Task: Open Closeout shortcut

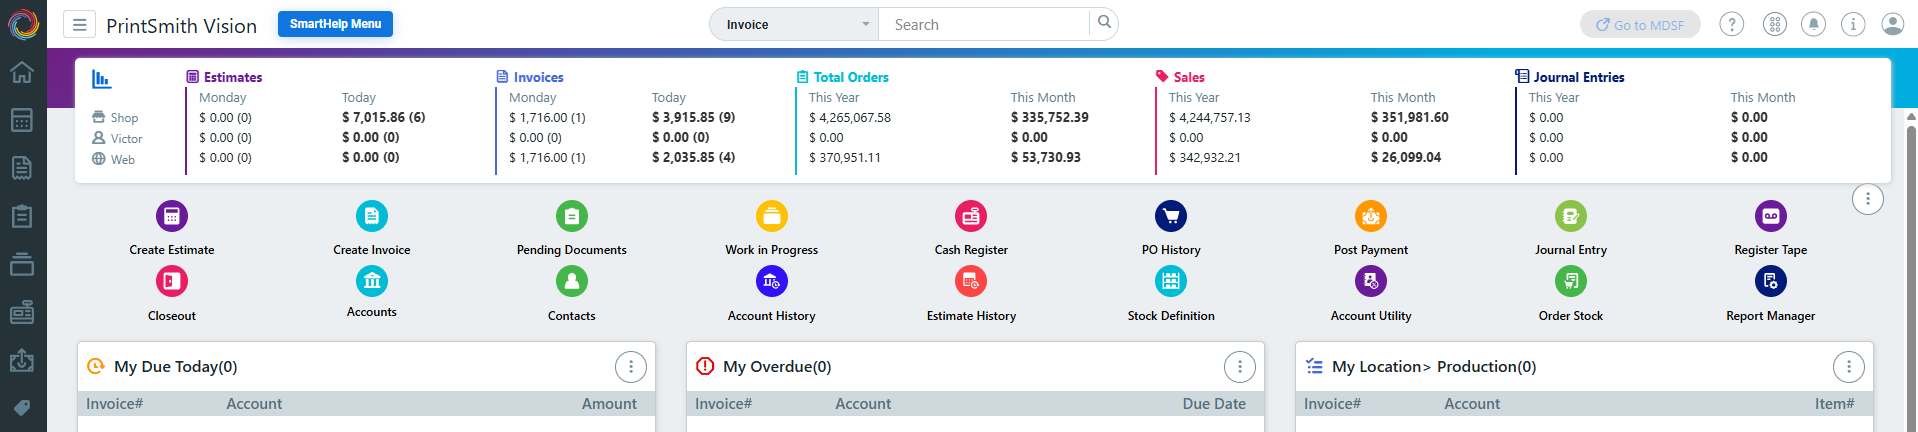Action: pos(172,294)
